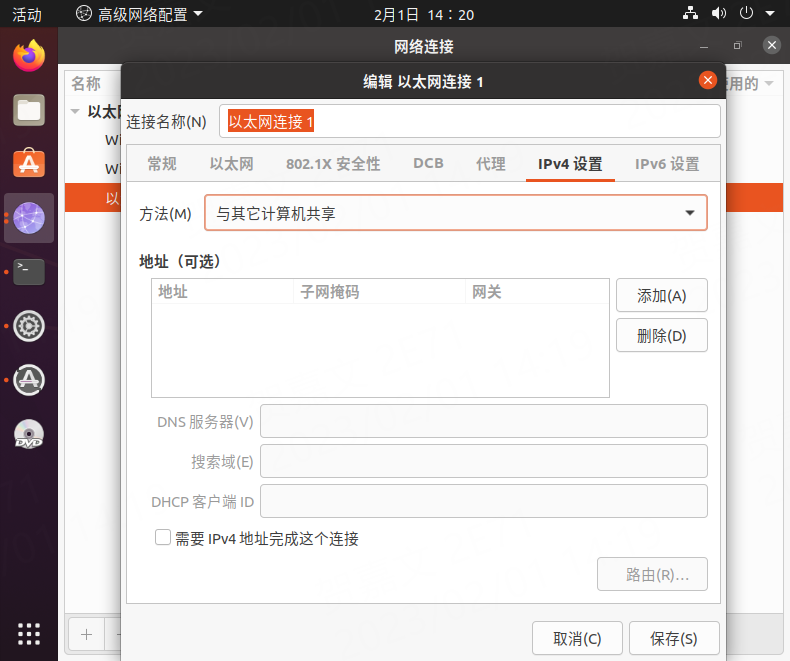
Task: Click 保存(S) to save the connection
Action: click(674, 638)
